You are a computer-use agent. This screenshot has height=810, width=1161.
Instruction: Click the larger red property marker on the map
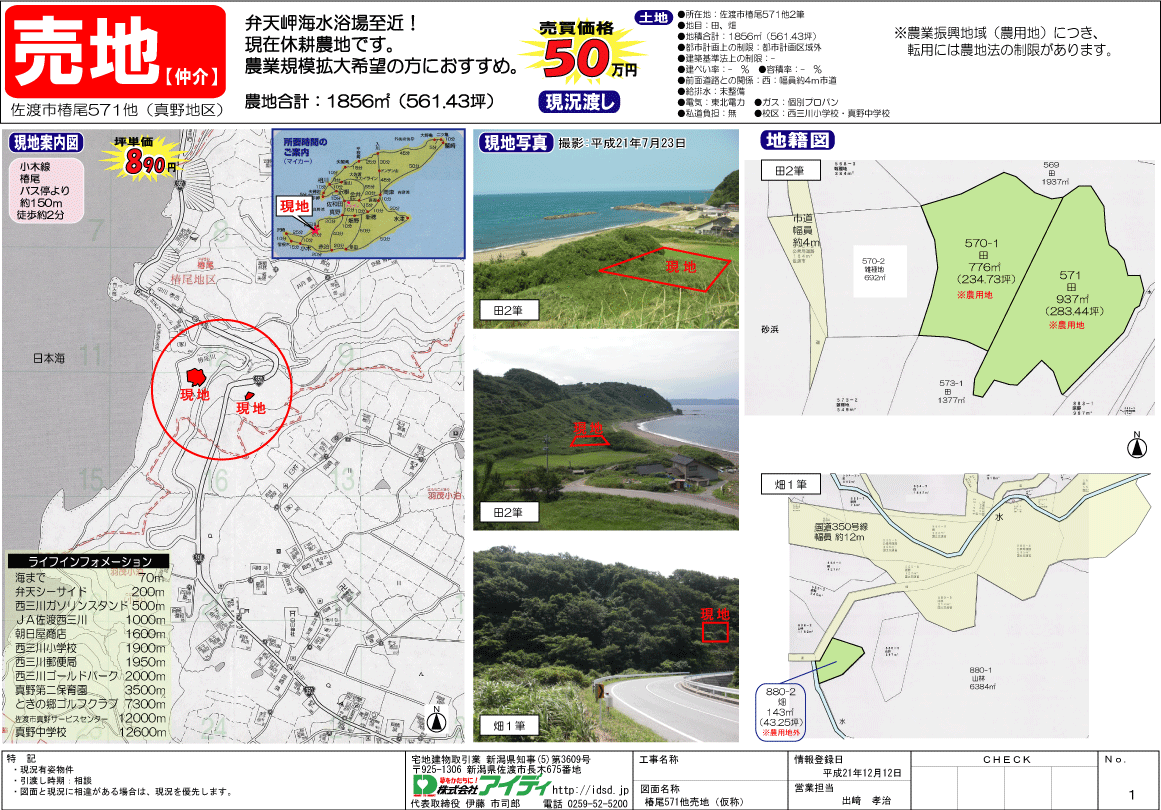(194, 376)
